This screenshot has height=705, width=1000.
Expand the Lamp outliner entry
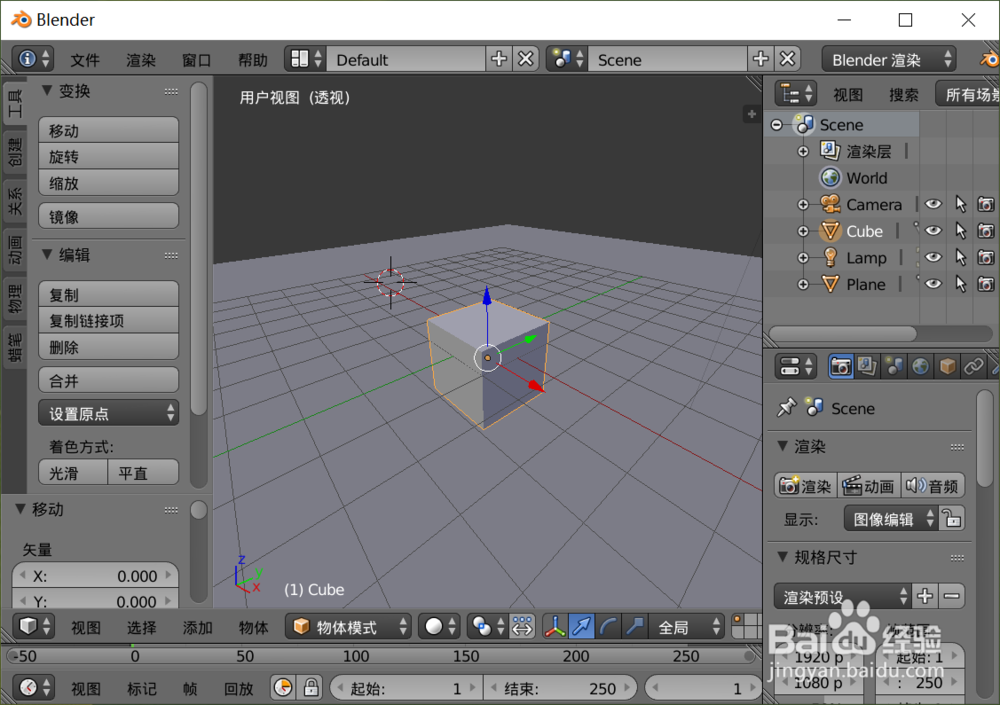(x=803, y=258)
